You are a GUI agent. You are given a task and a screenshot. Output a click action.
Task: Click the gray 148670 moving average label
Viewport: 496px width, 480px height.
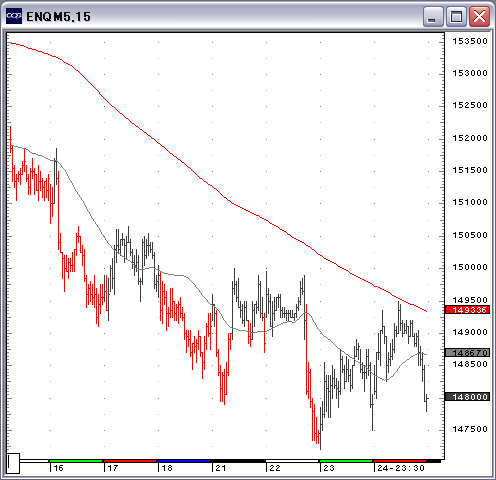468,353
